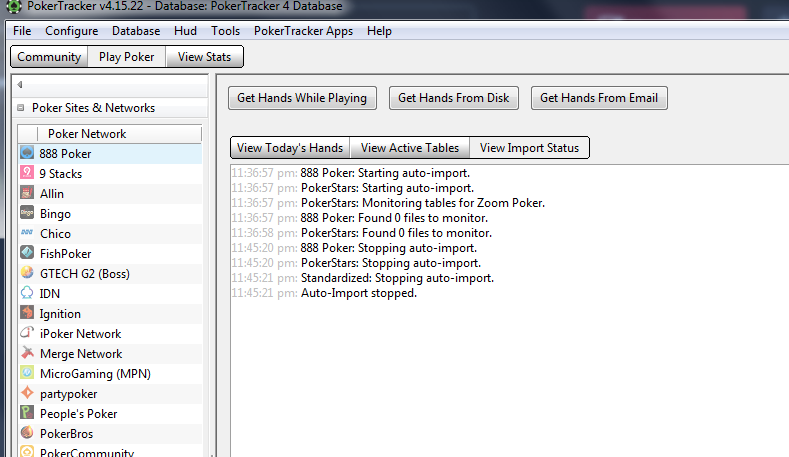Select View Import Status tab
Screen dimensions: 789x457
(x=529, y=148)
